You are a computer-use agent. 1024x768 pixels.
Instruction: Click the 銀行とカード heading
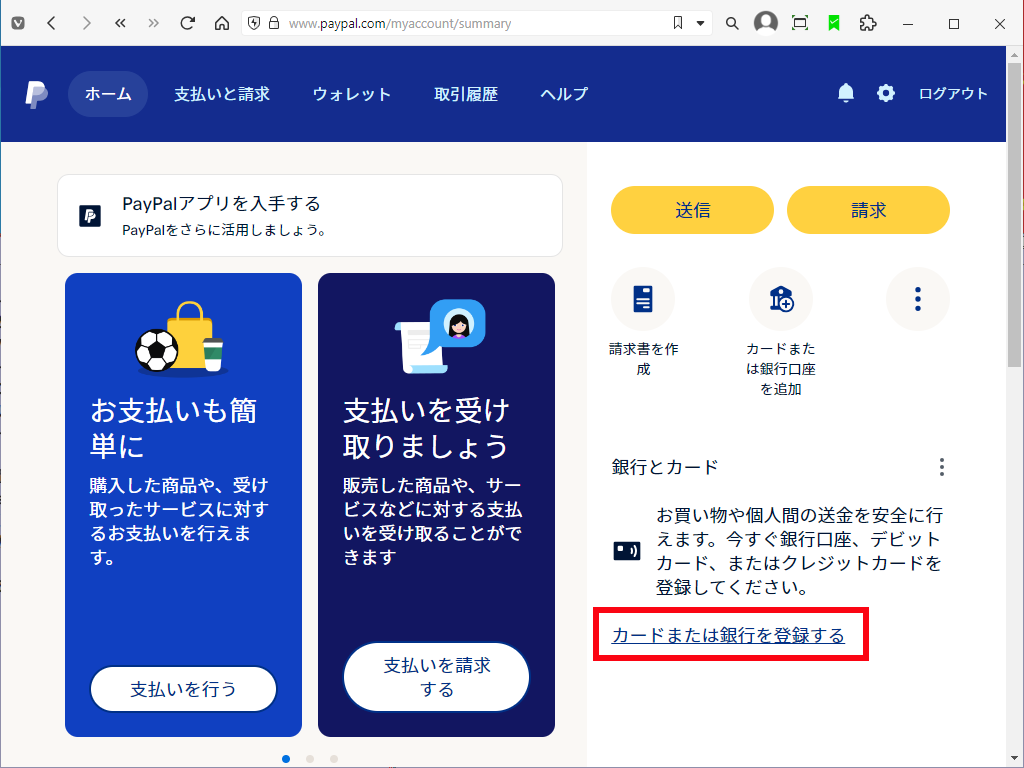(665, 467)
